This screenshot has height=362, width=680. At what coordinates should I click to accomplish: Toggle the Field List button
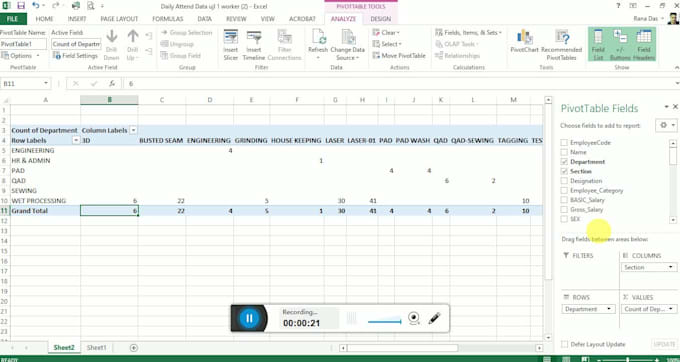pos(598,45)
